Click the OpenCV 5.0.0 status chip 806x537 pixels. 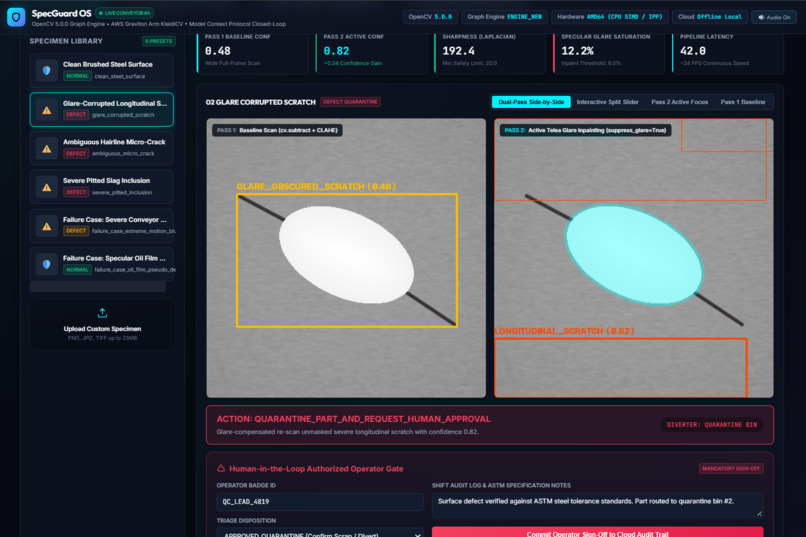pyautogui.click(x=430, y=17)
